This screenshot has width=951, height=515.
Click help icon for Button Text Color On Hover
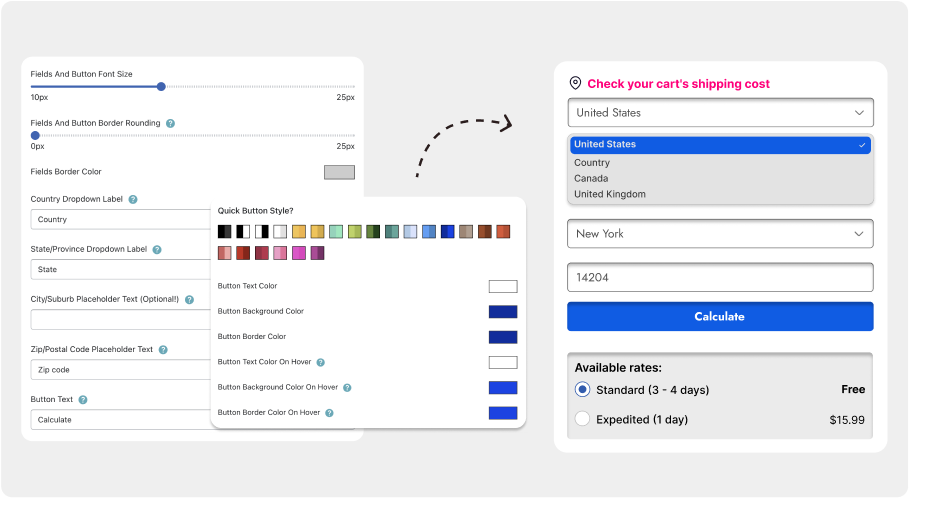[x=321, y=363]
